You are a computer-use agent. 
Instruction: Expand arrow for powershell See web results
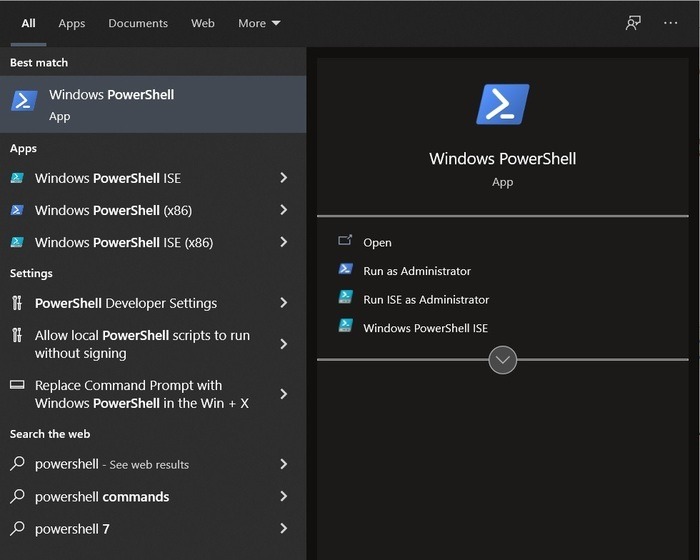pos(283,464)
